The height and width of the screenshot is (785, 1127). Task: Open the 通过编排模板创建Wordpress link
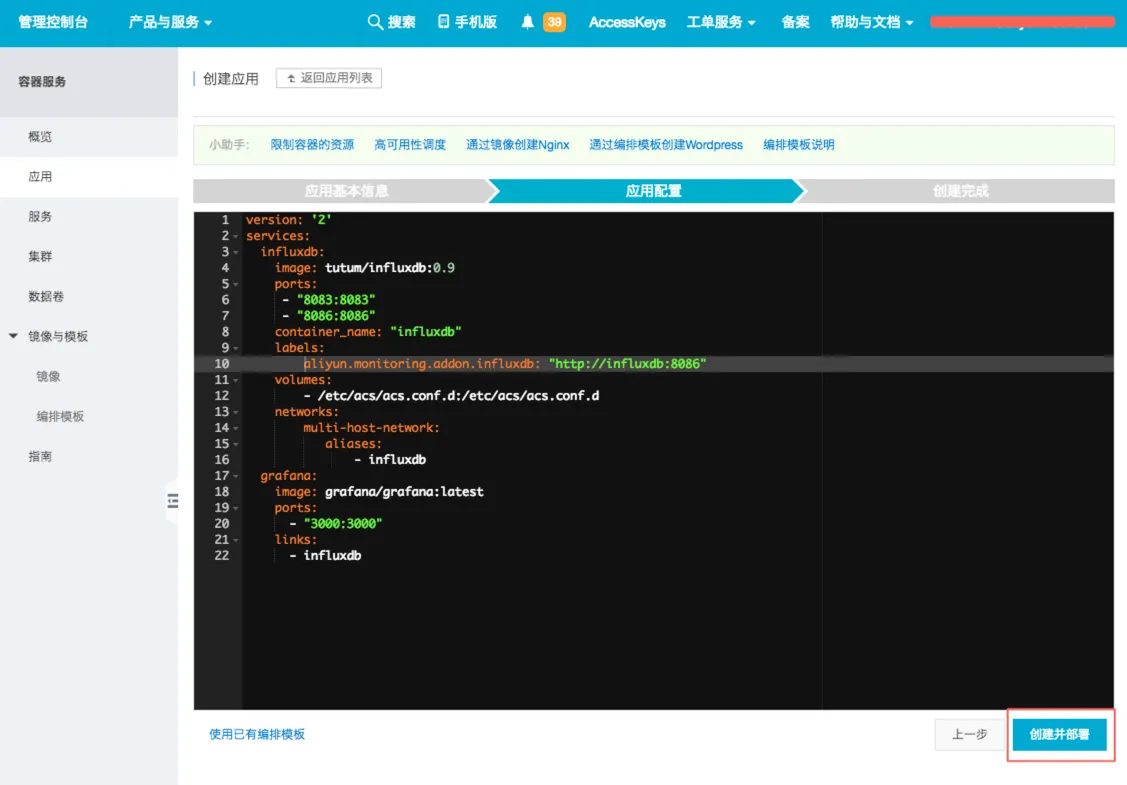point(666,144)
